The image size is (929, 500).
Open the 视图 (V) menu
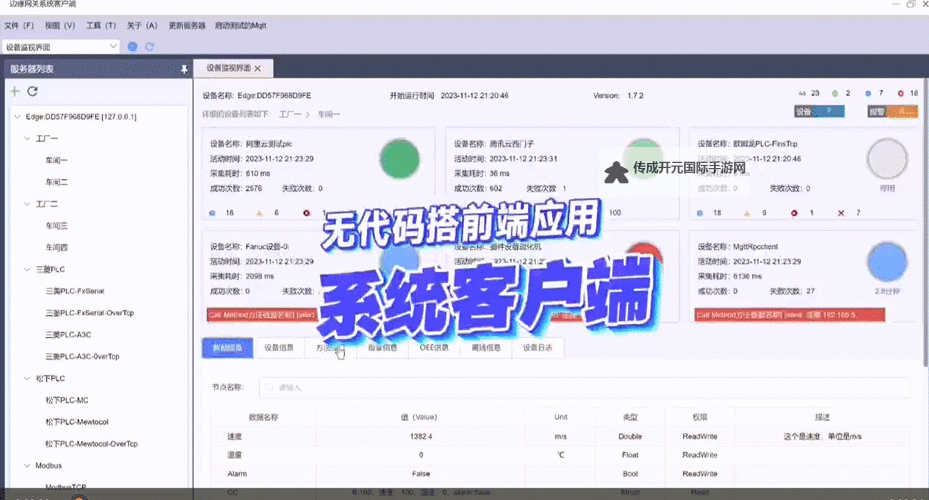point(60,25)
